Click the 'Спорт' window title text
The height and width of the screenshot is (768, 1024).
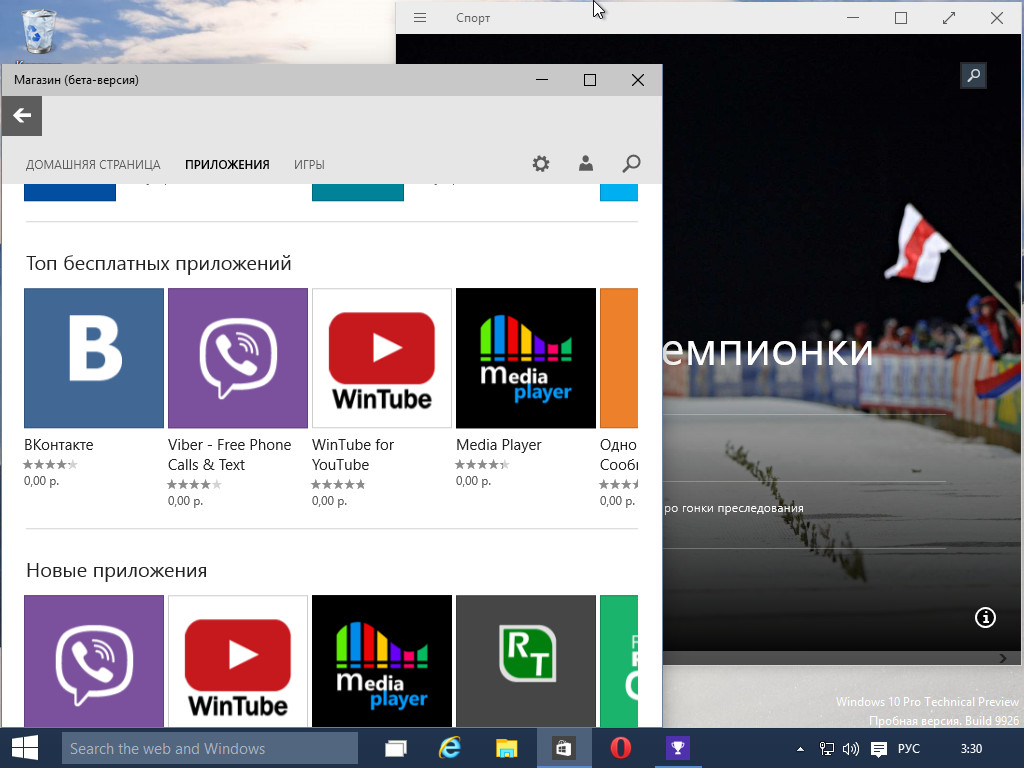(x=473, y=18)
